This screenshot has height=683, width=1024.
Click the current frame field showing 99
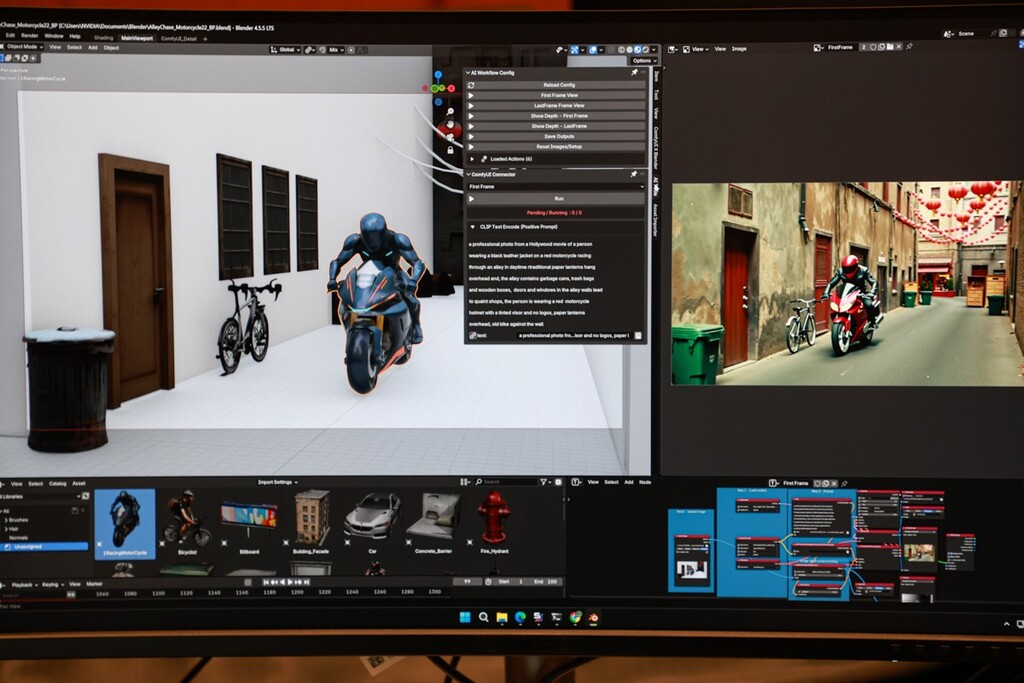click(x=467, y=581)
